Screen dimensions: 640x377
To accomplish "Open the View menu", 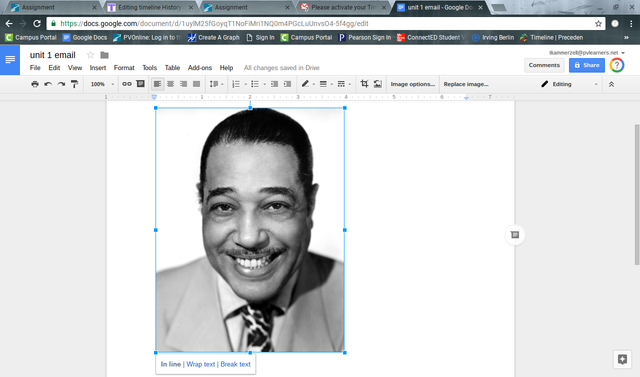I will click(75, 68).
